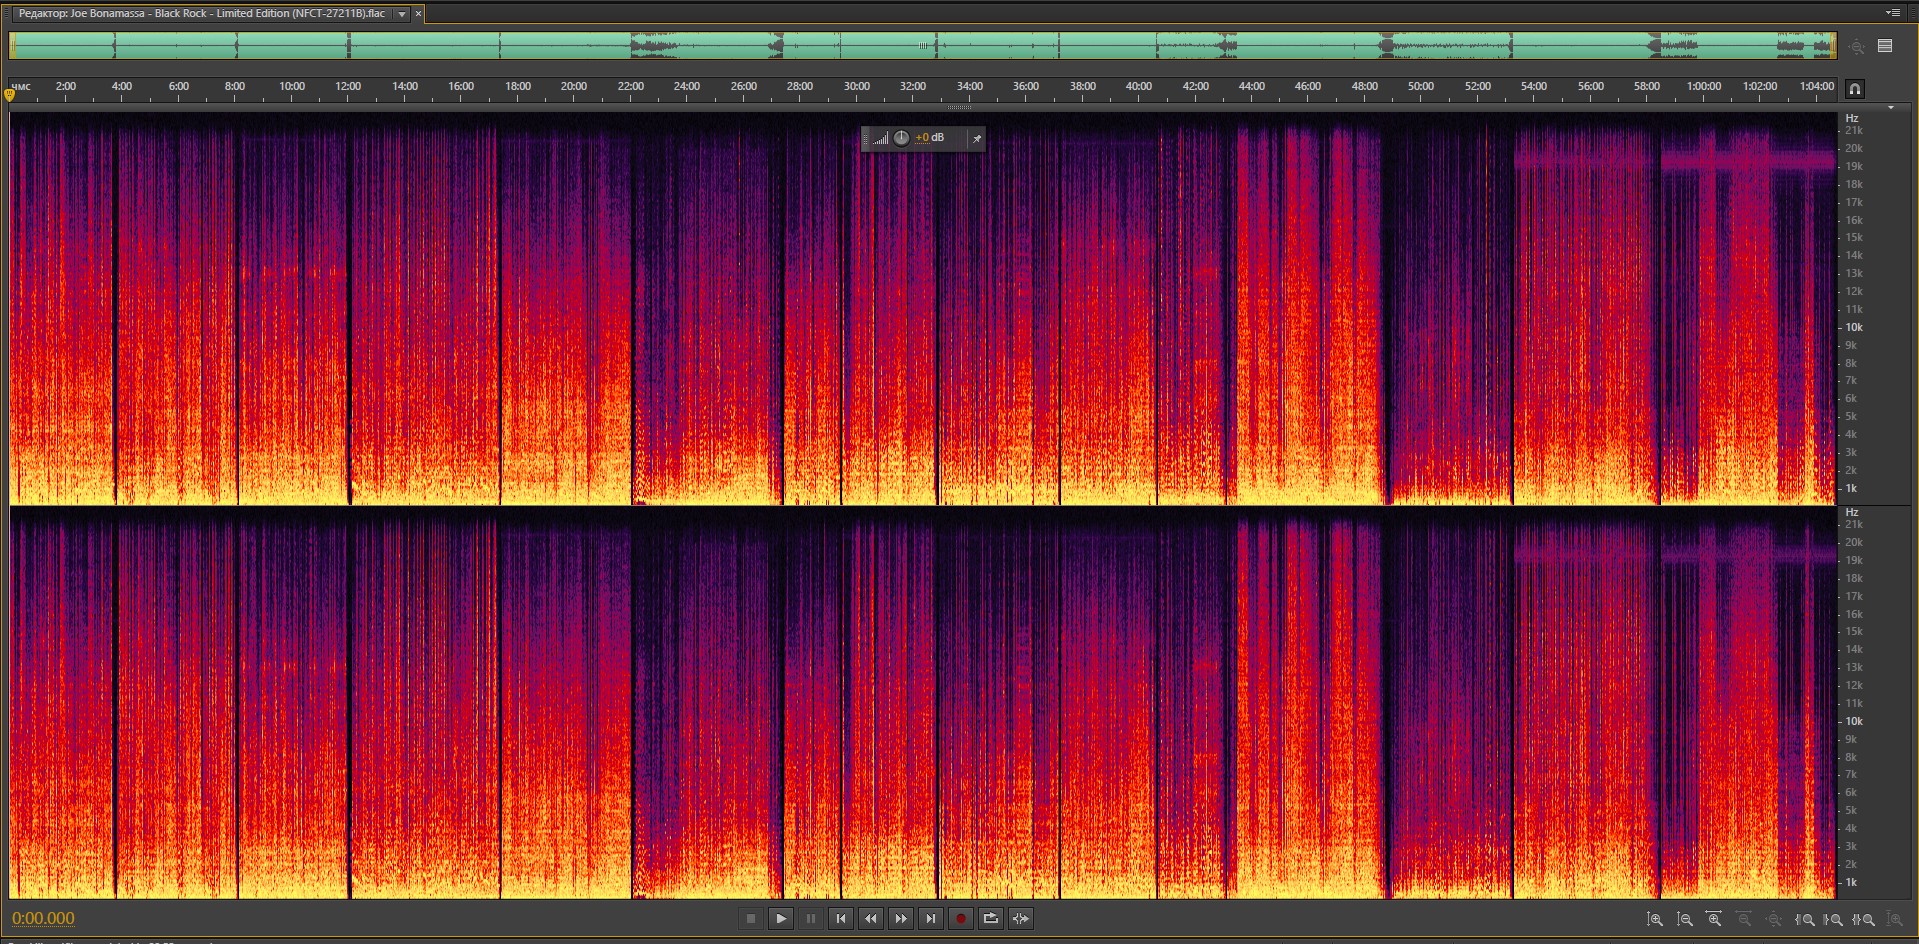This screenshot has width=1919, height=944.
Task: Toggle Skip Selection button in transport bar
Action: point(1020,918)
